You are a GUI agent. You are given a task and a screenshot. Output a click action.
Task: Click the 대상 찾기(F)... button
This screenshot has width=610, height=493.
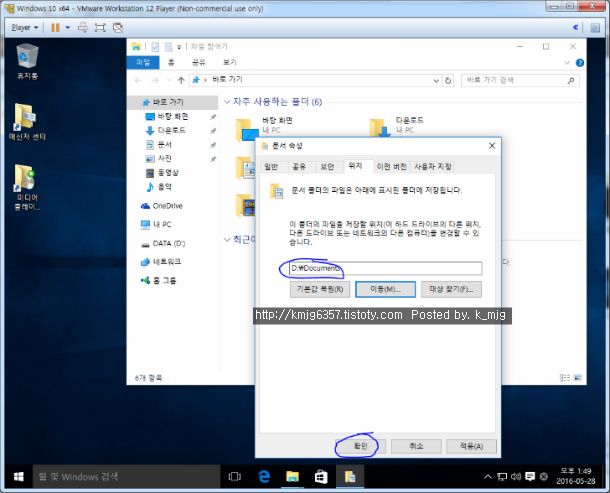(x=451, y=289)
